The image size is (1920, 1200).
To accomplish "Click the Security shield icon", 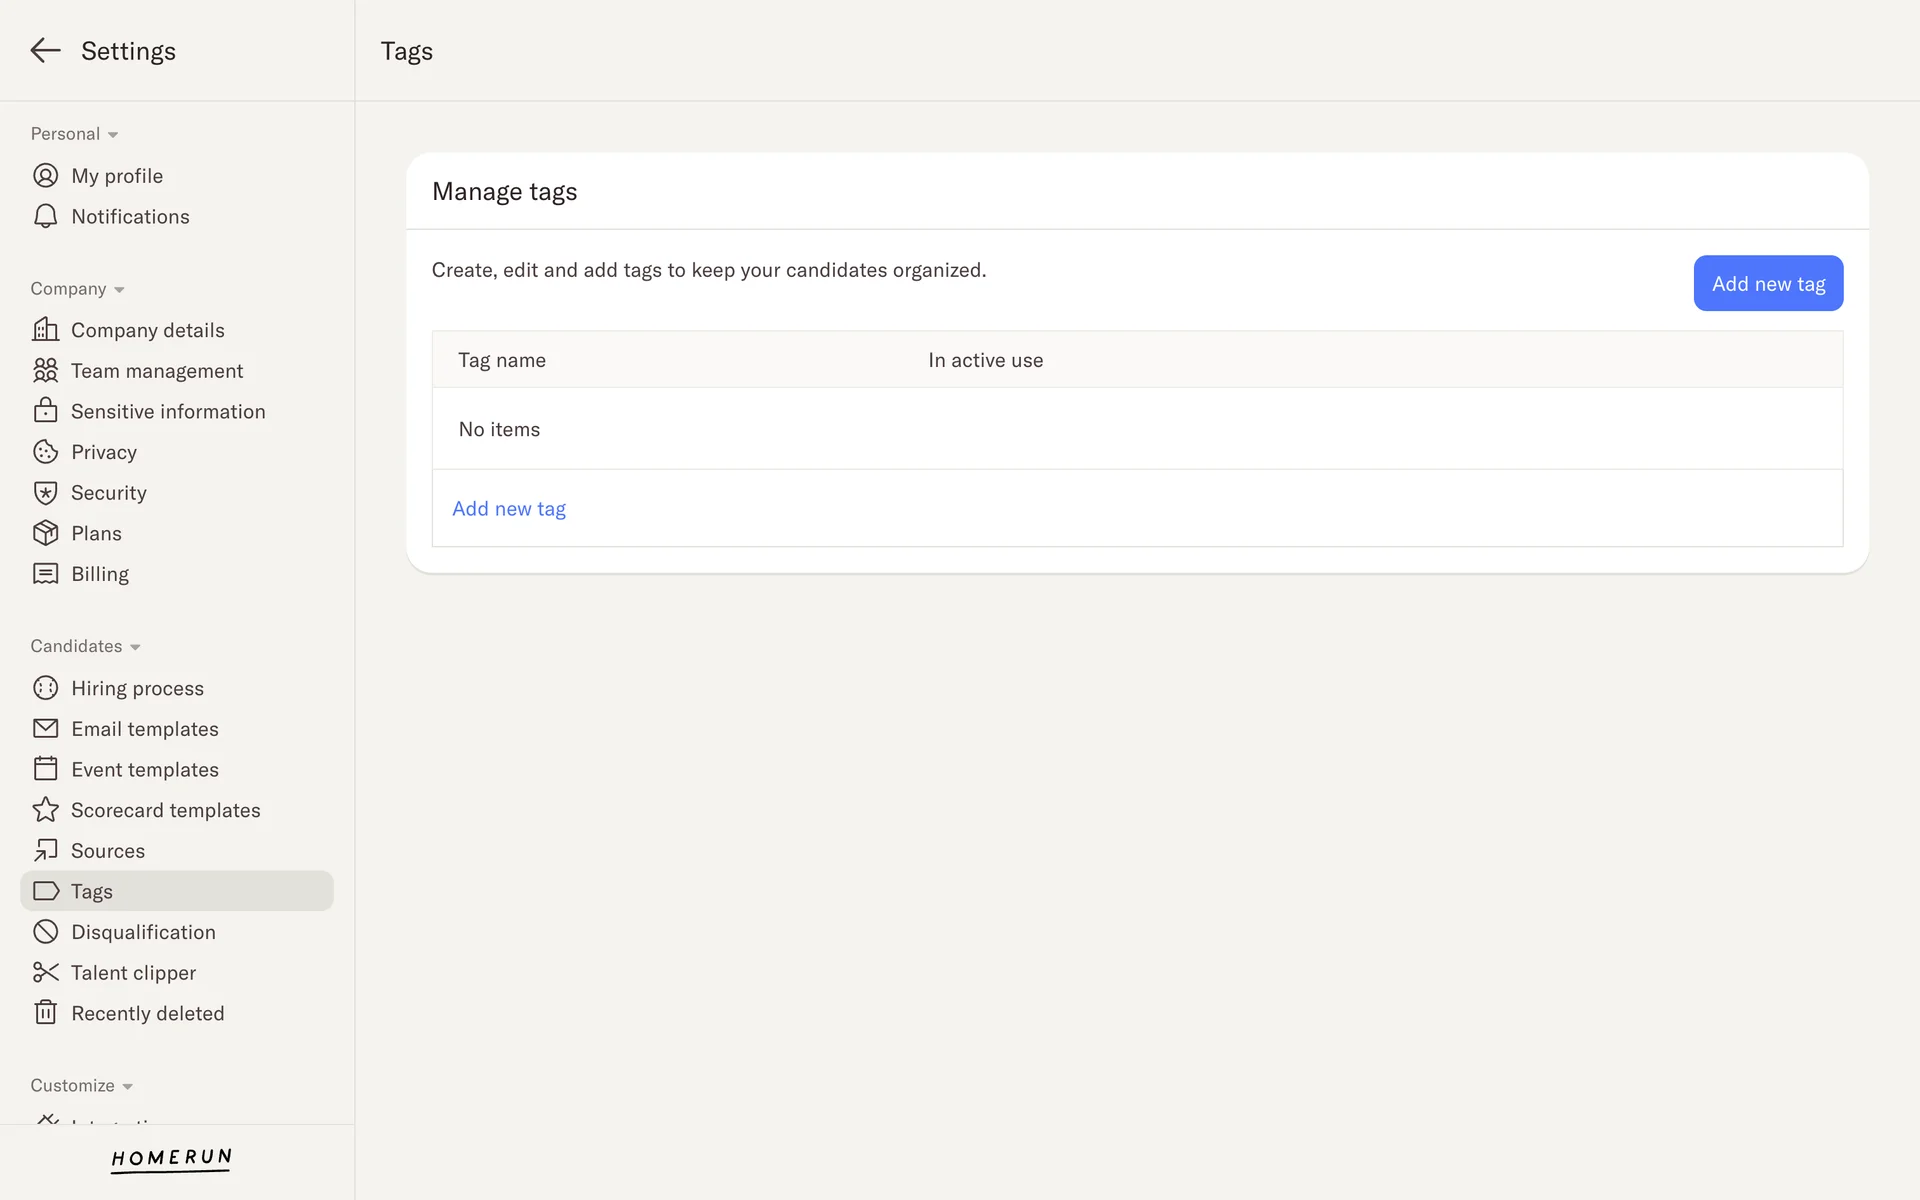I will [x=45, y=493].
